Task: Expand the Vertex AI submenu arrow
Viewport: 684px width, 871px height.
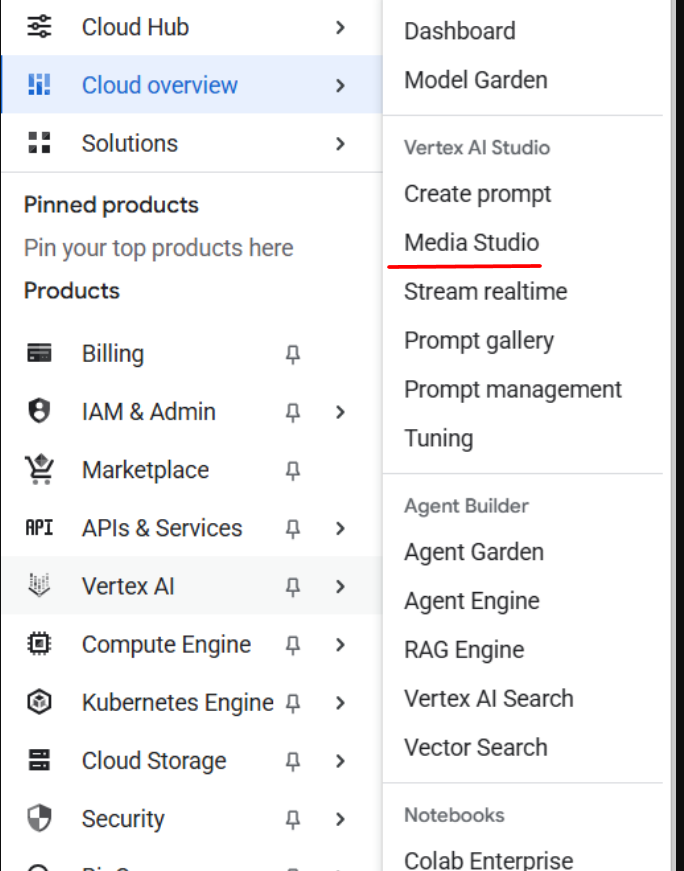Action: coord(341,587)
